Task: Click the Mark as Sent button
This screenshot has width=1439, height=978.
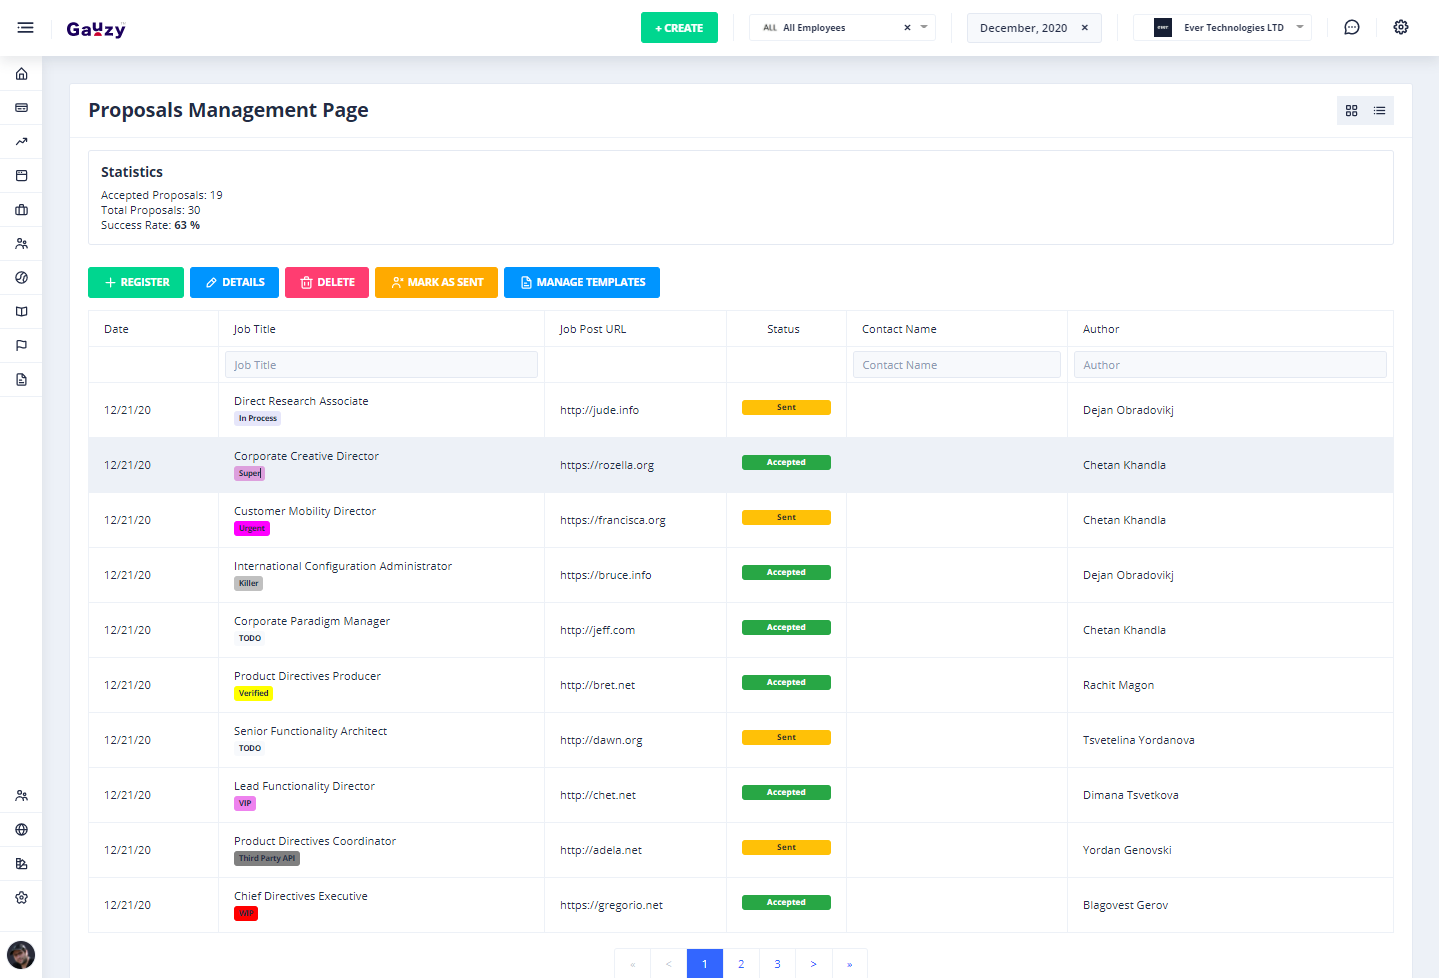Action: click(436, 283)
